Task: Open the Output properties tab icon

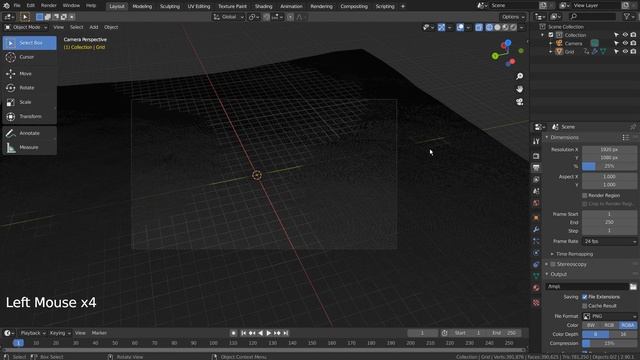Action: (x=536, y=168)
